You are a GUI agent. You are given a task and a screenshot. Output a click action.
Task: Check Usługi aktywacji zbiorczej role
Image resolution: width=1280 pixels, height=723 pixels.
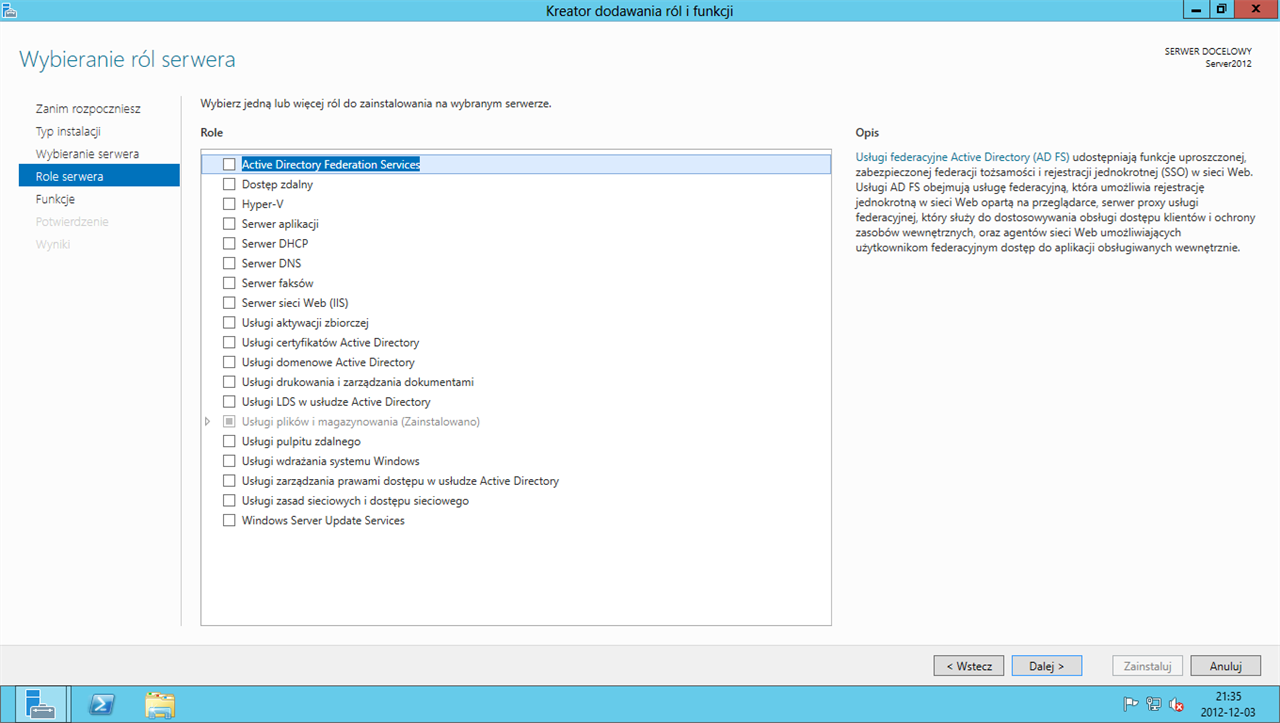click(x=229, y=323)
